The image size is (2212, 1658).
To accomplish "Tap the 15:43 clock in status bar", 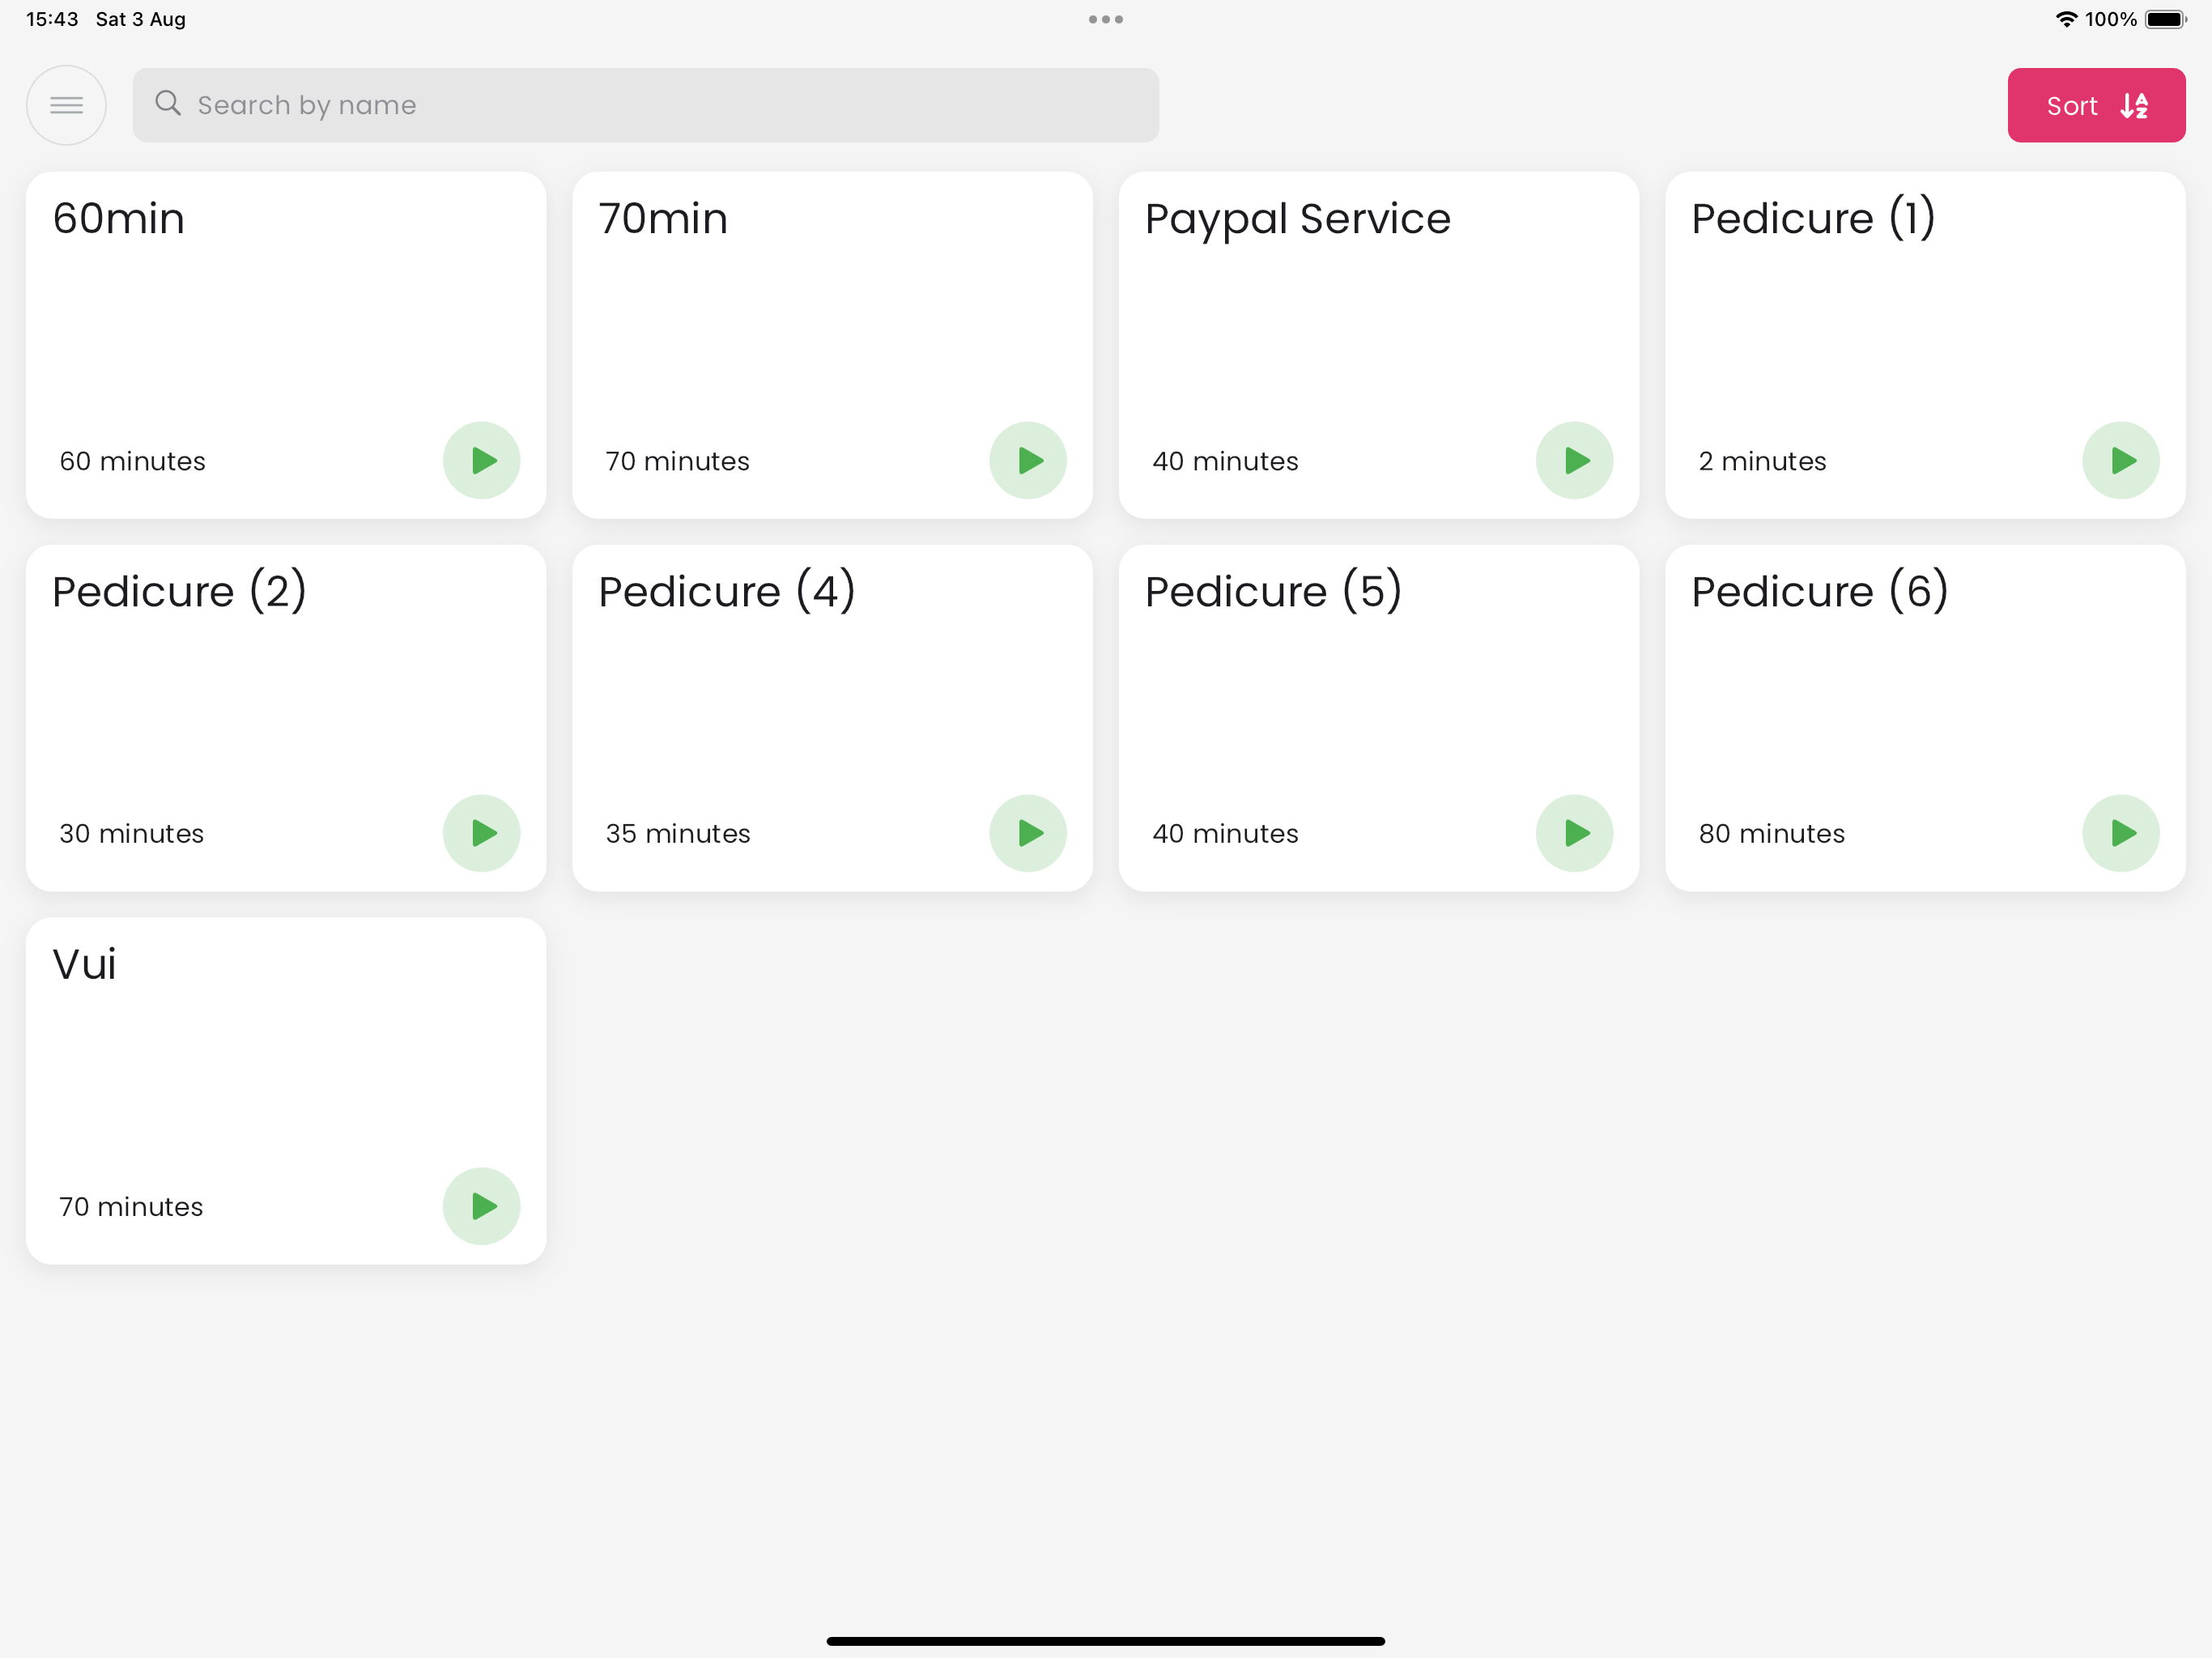I will [x=52, y=19].
